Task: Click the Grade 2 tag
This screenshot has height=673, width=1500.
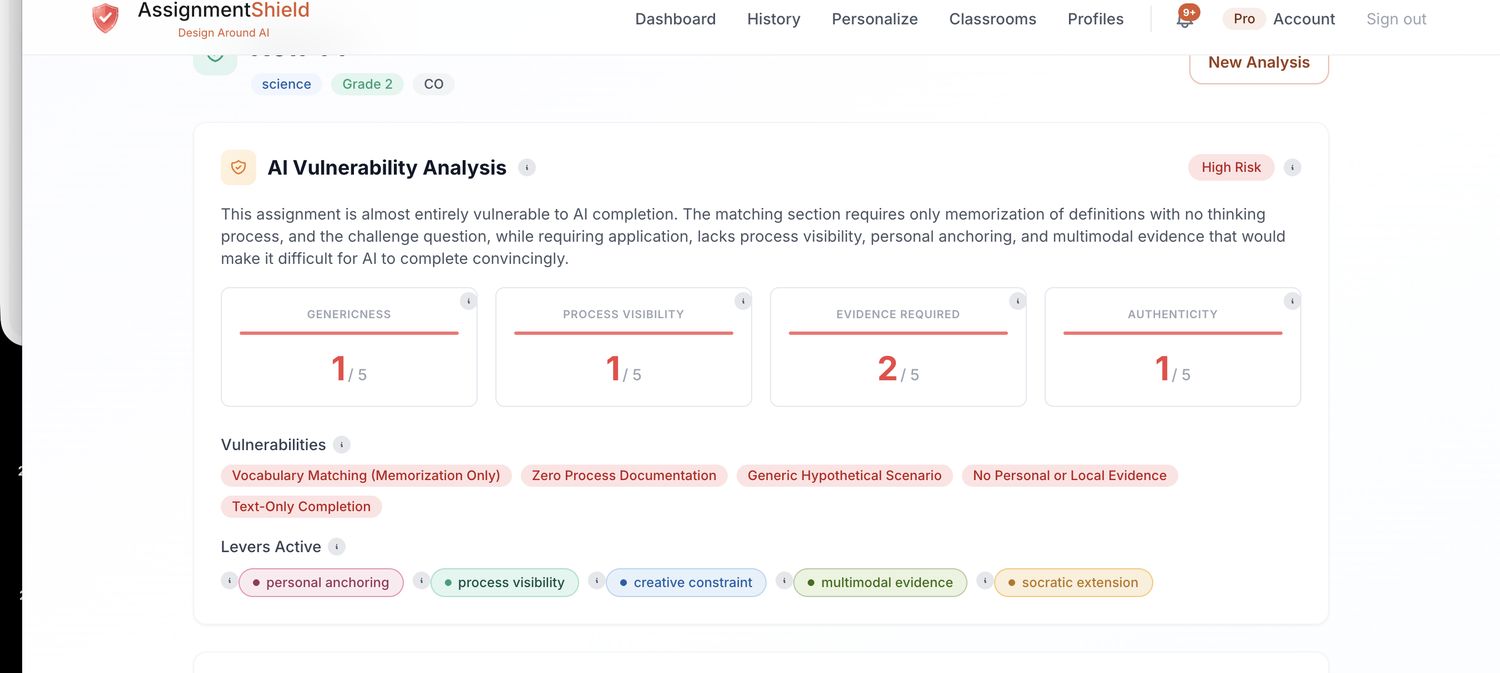Action: [x=367, y=84]
